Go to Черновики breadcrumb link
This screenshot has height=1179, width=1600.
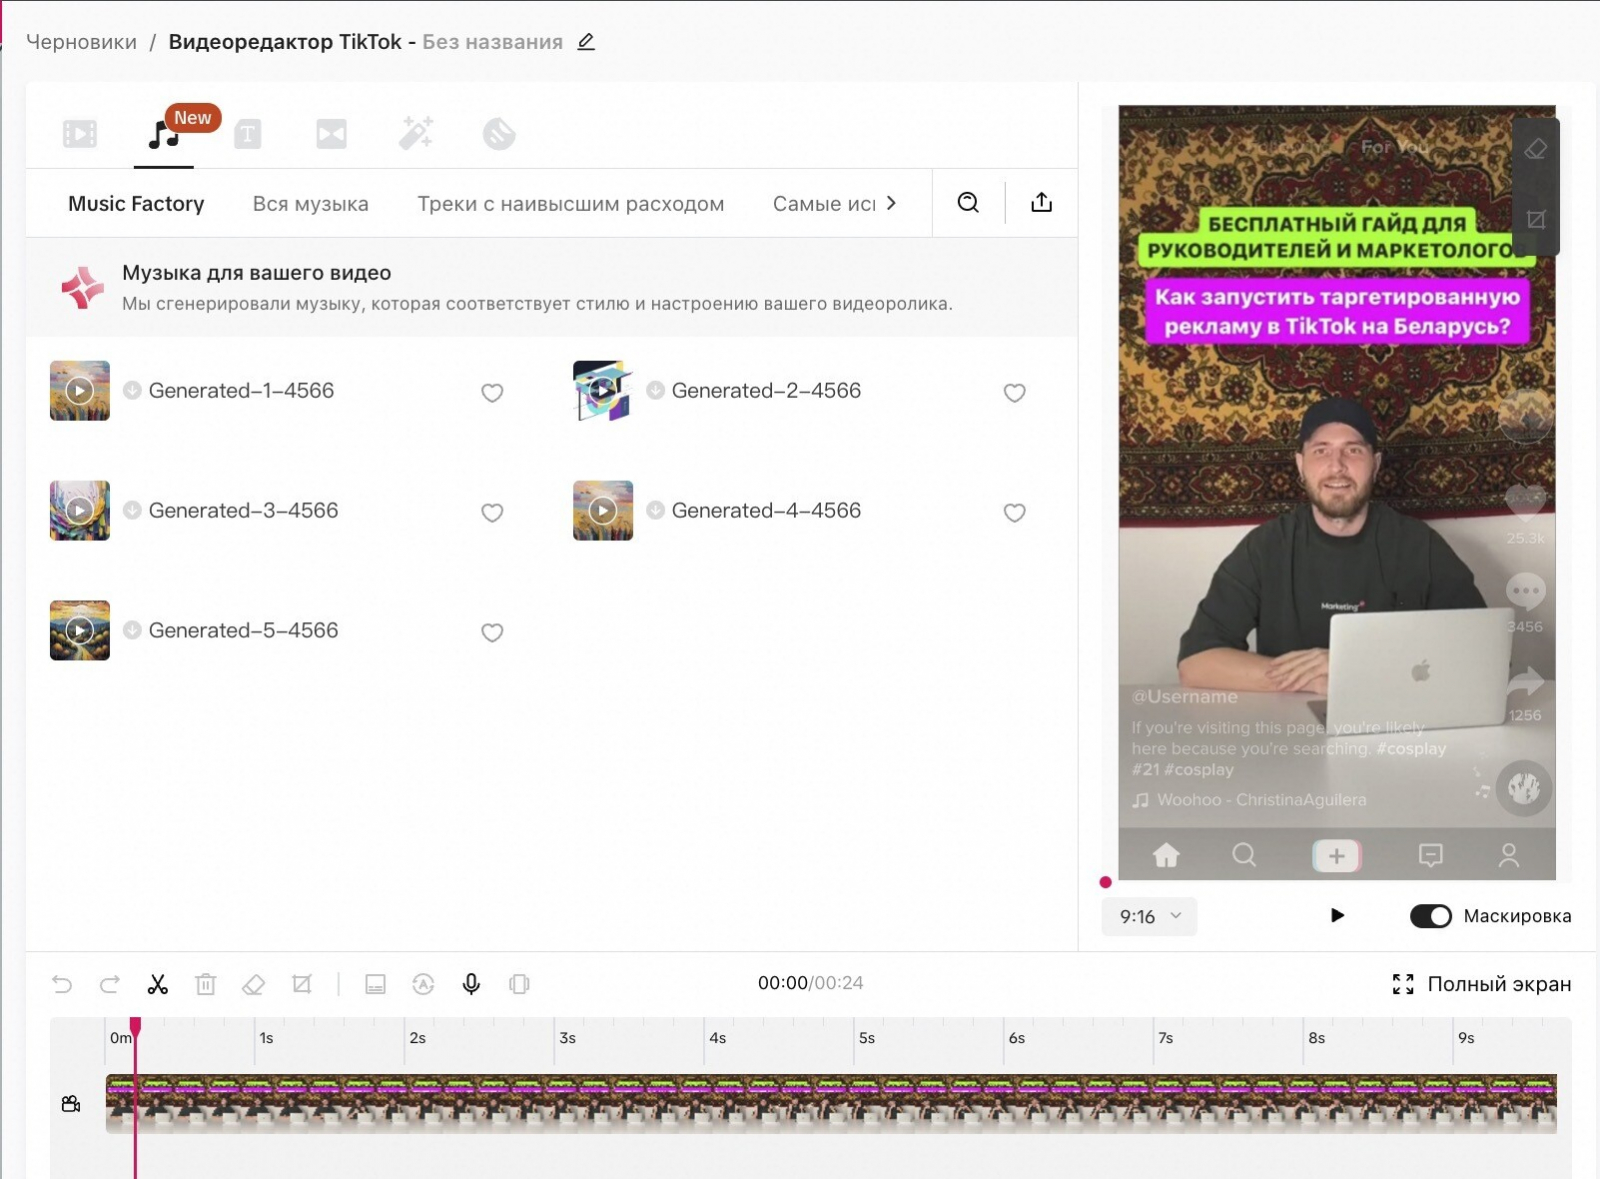point(81,42)
